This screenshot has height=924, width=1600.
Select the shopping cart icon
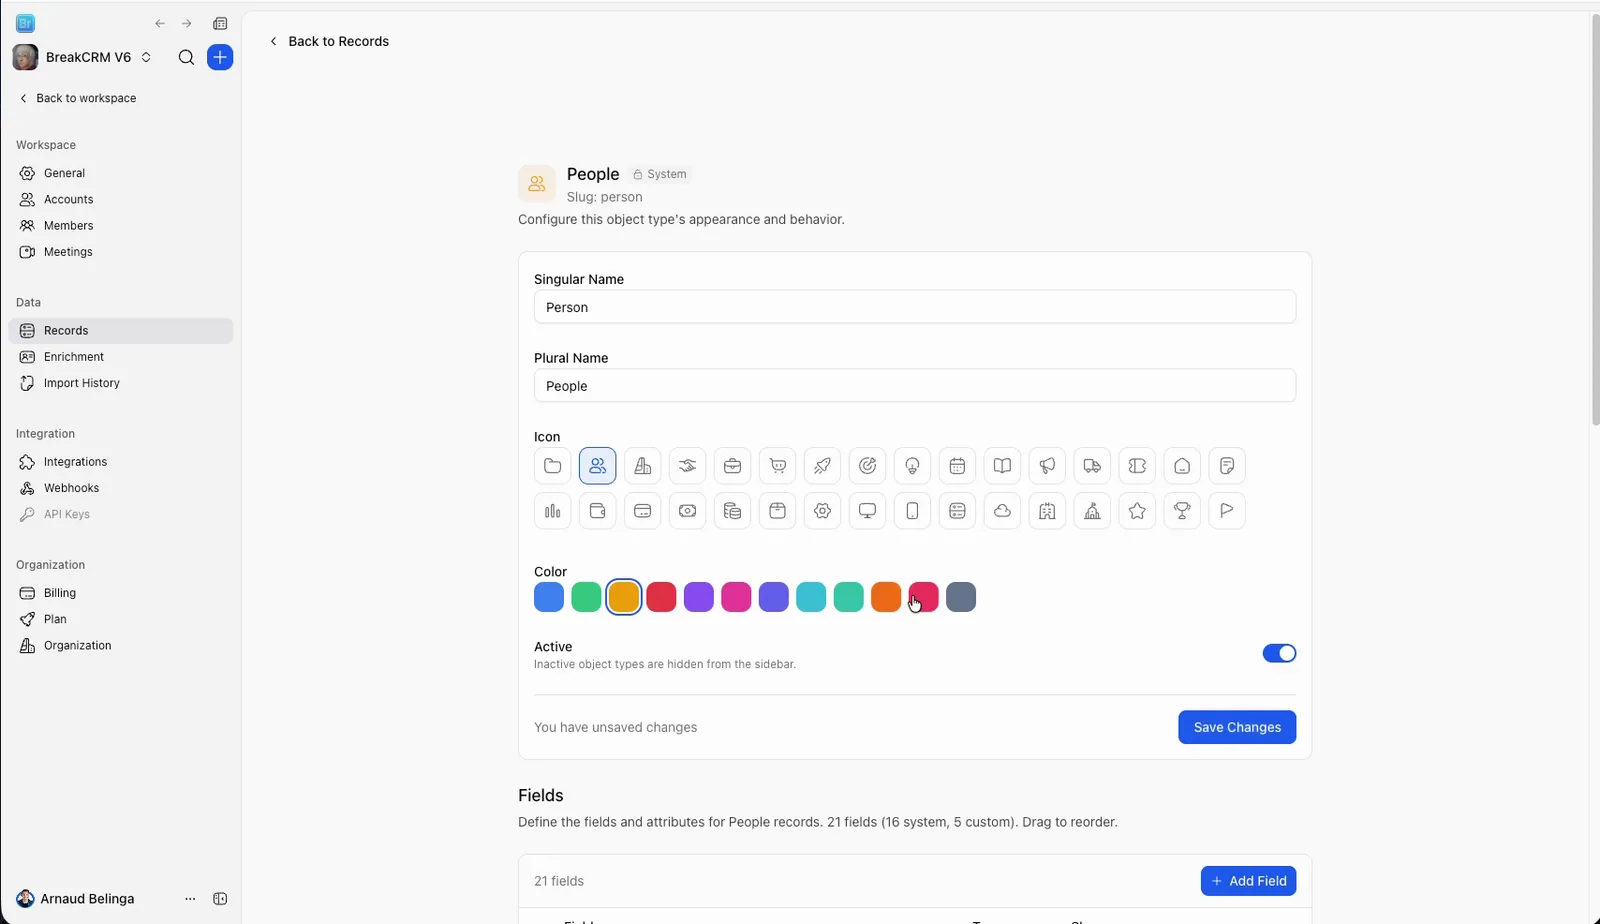[x=777, y=466]
